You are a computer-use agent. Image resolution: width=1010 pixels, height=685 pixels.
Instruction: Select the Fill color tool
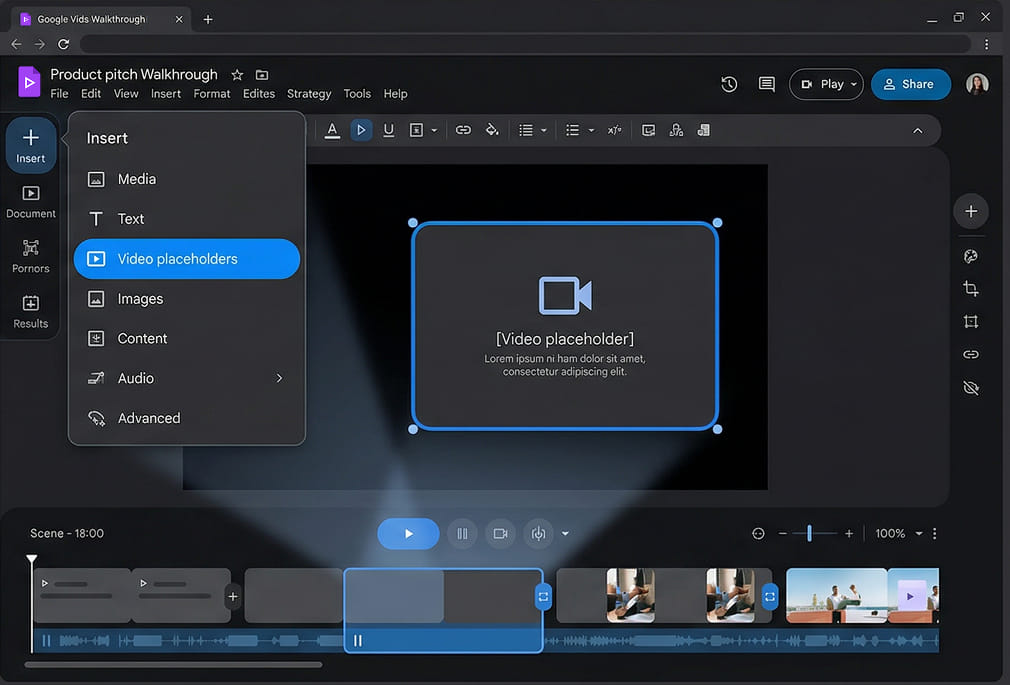(x=491, y=130)
